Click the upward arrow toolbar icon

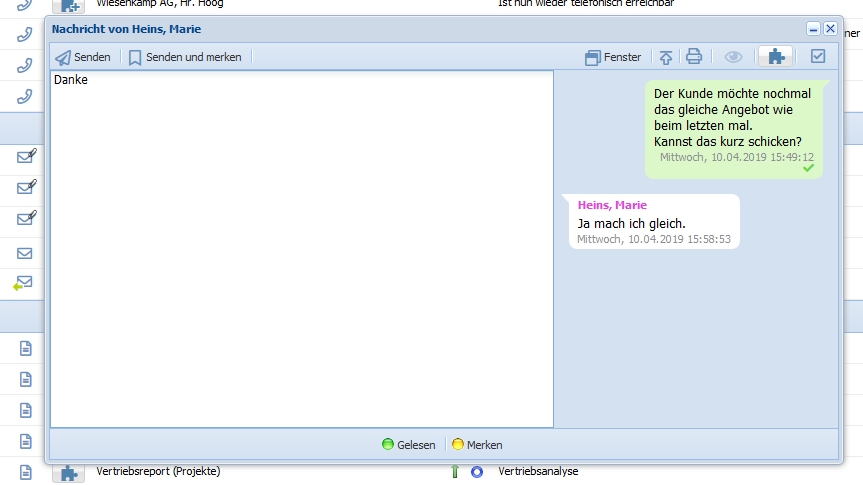(666, 57)
